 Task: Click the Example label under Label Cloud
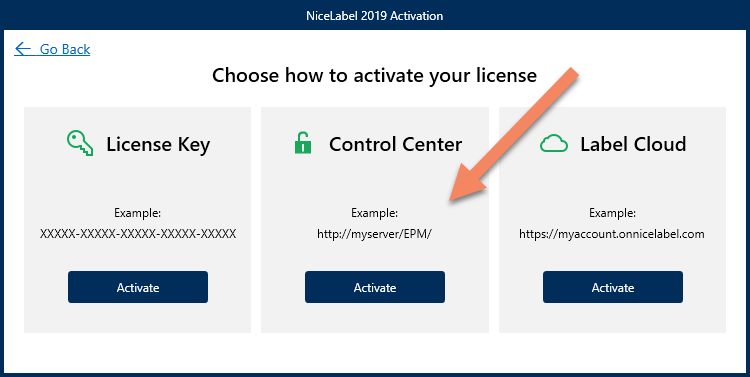click(612, 213)
